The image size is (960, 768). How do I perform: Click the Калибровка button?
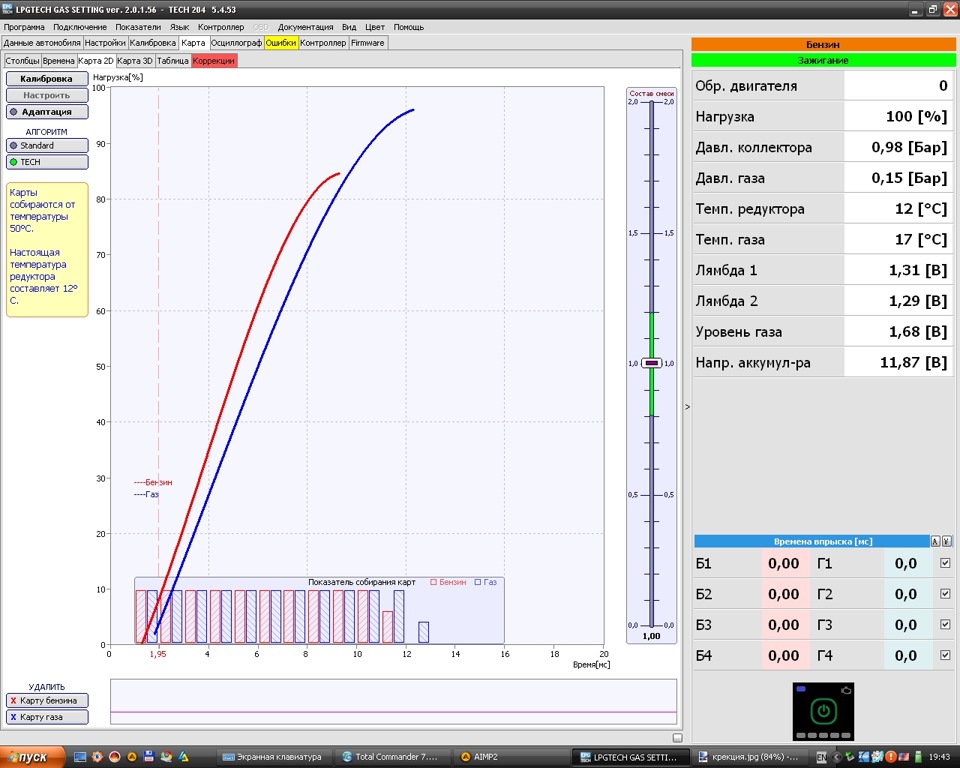click(x=47, y=78)
